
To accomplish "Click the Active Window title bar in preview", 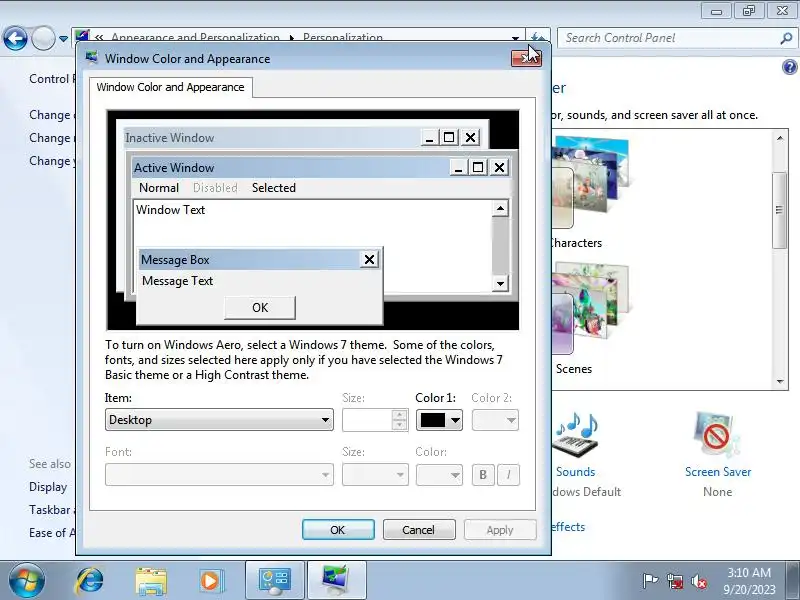I will pos(291,167).
